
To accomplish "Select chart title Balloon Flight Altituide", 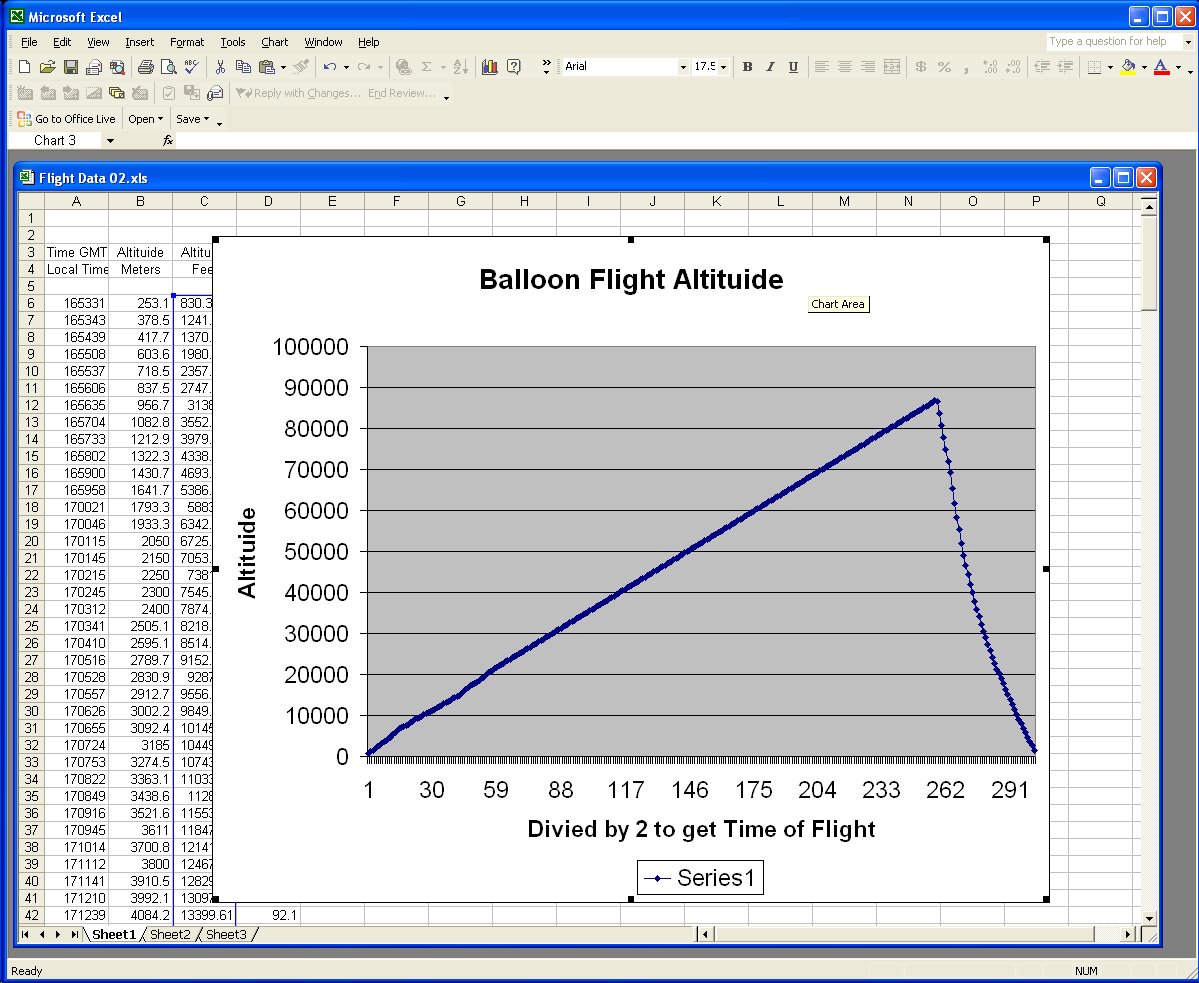I will (631, 279).
